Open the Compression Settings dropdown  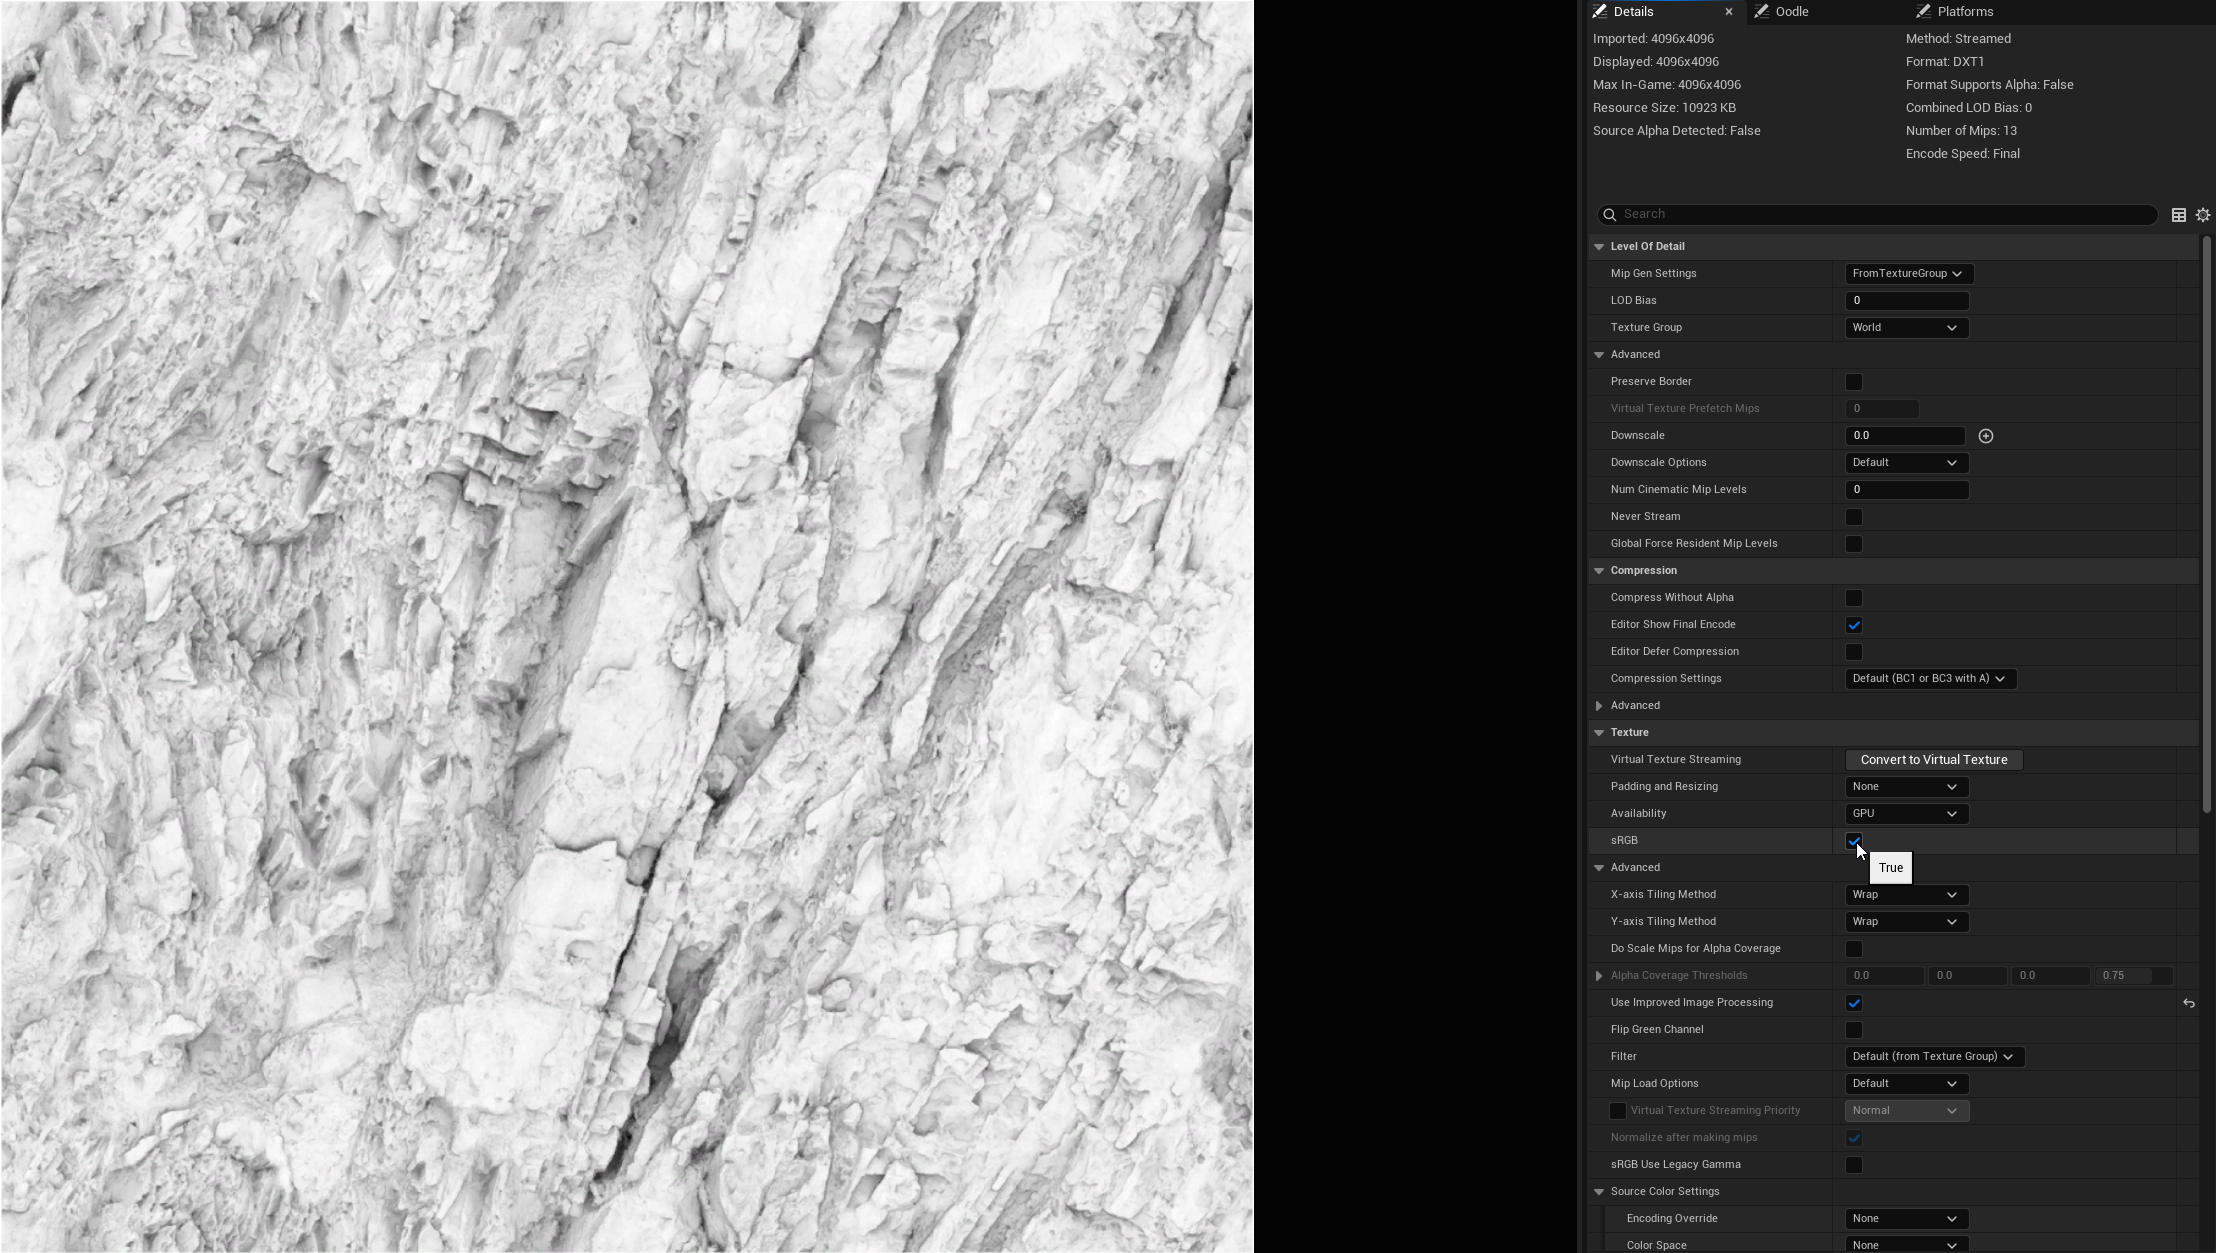tap(1929, 679)
